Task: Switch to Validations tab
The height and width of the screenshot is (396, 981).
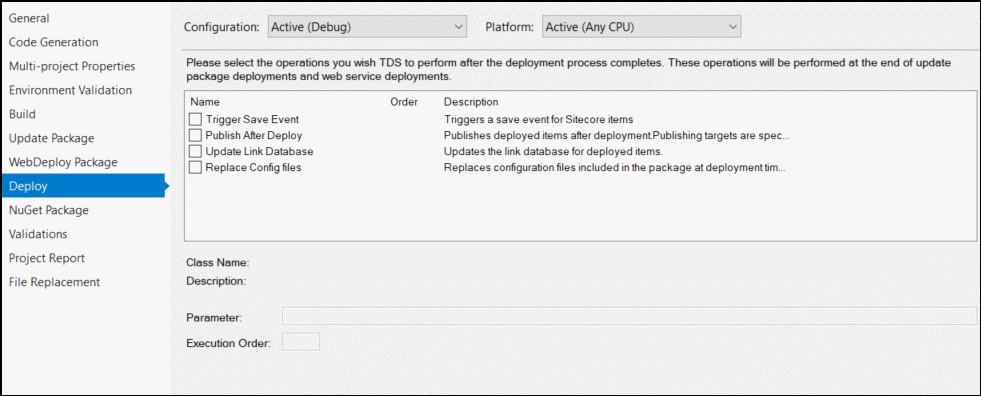Action: (38, 234)
